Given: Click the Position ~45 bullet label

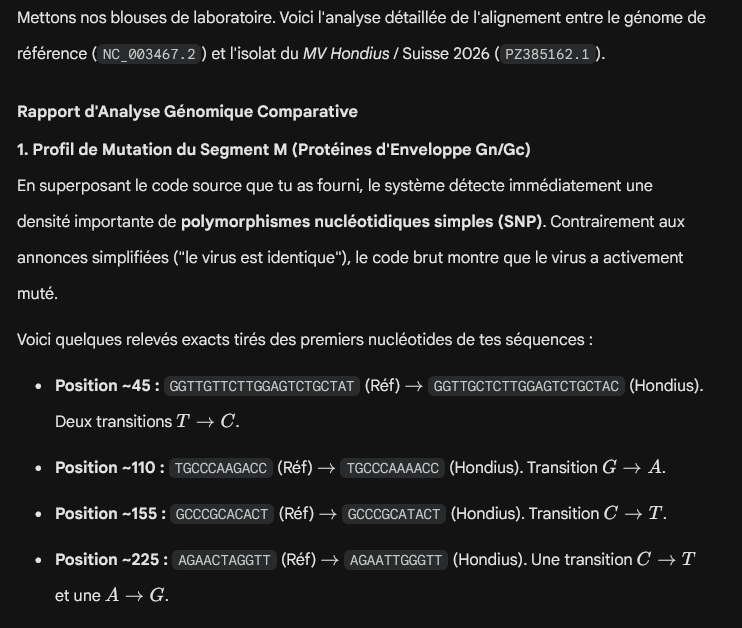Looking at the screenshot, I should (107, 385).
